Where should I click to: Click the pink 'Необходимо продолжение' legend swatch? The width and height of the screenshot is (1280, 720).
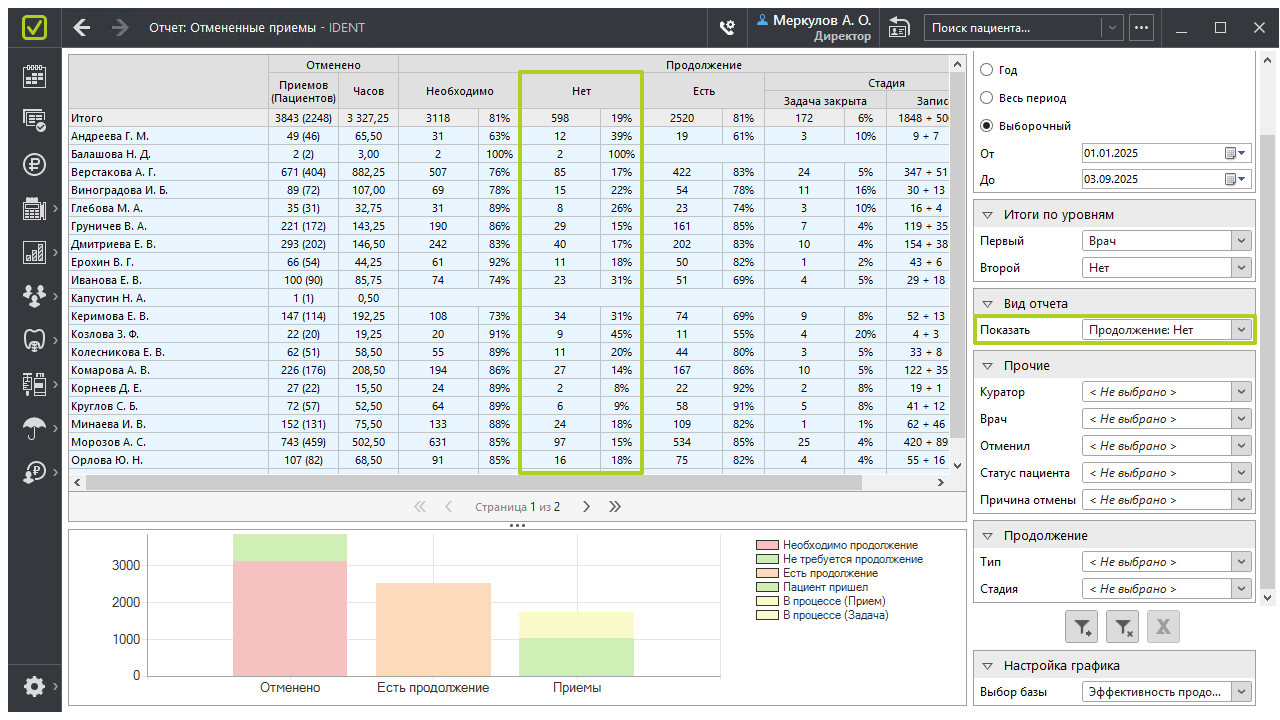[x=767, y=545]
